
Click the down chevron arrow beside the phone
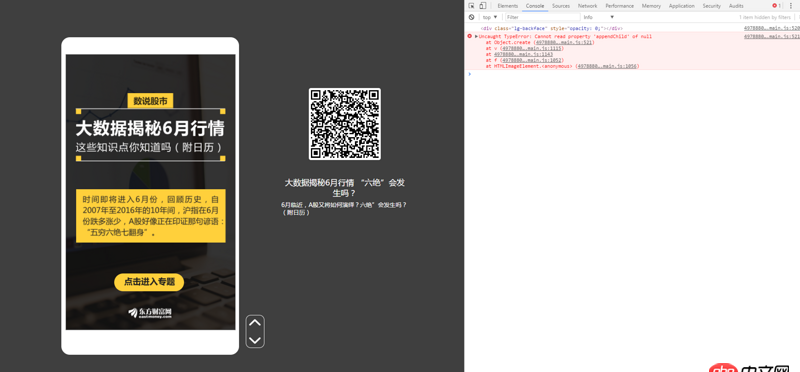pos(255,340)
